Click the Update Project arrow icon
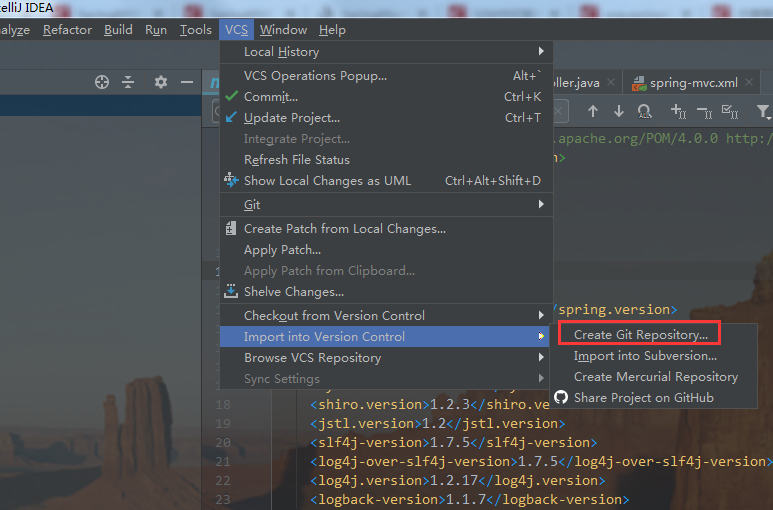The image size is (773, 510). click(231, 117)
